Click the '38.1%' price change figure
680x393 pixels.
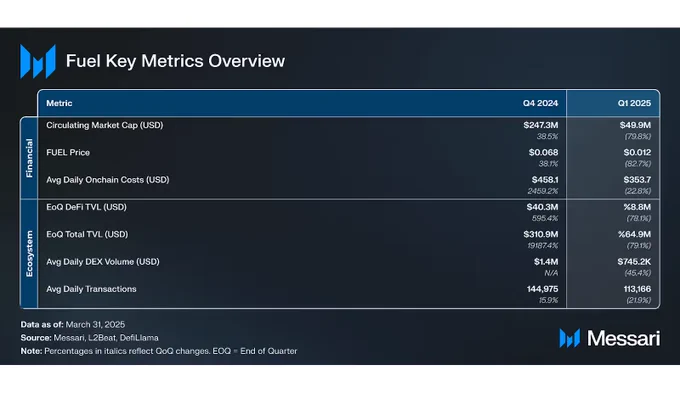click(x=549, y=164)
